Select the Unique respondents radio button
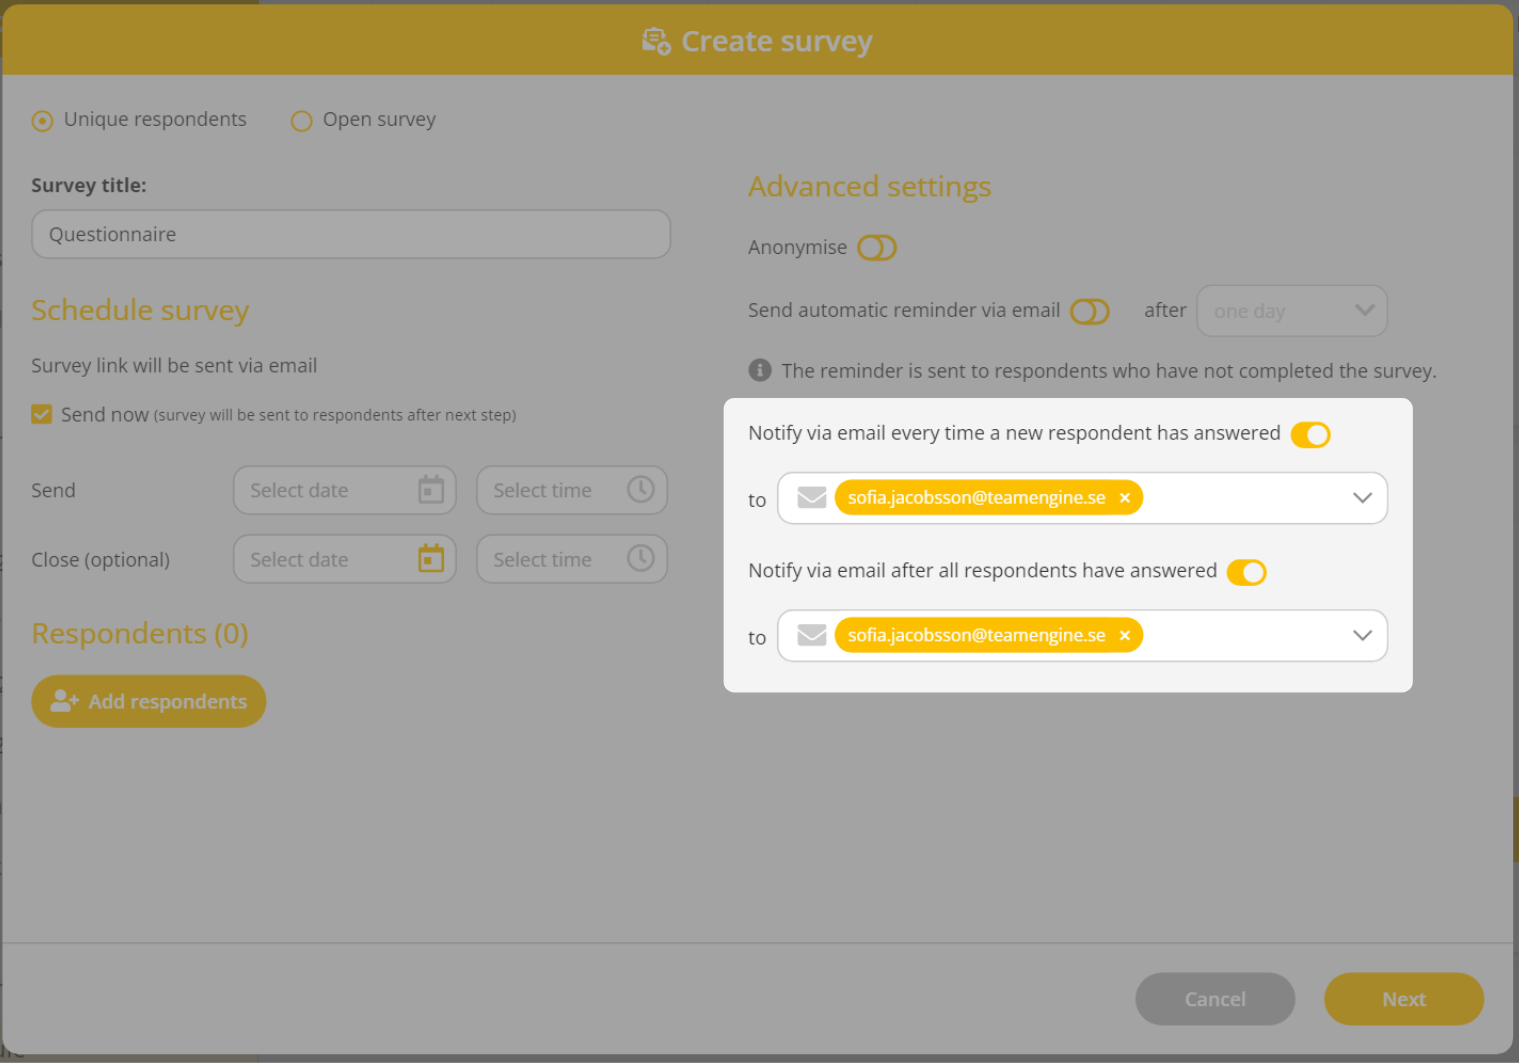This screenshot has height=1063, width=1519. click(x=42, y=121)
